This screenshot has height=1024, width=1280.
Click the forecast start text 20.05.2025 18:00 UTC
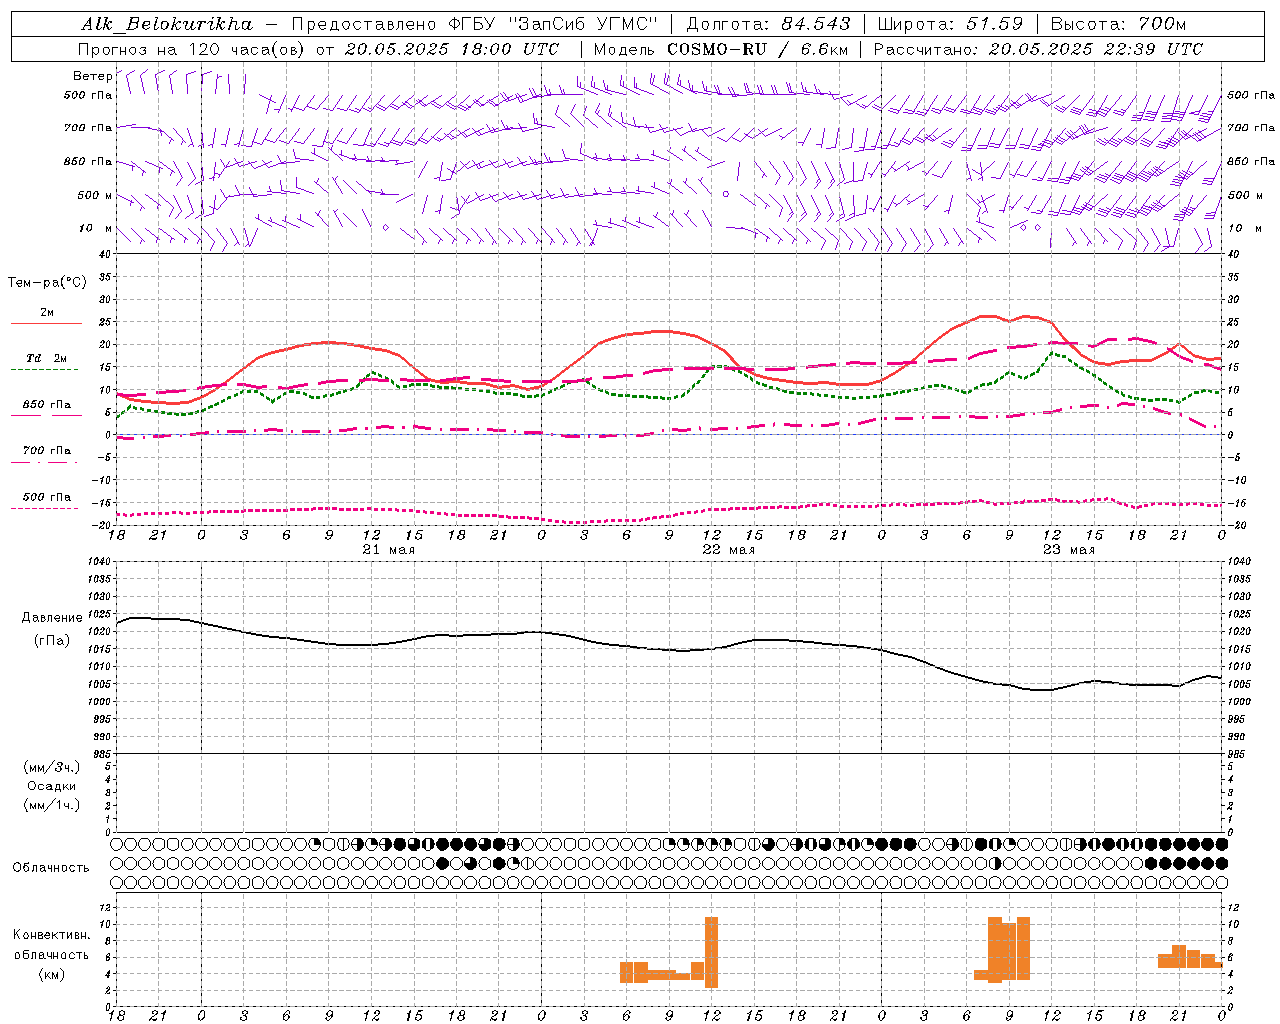(452, 49)
